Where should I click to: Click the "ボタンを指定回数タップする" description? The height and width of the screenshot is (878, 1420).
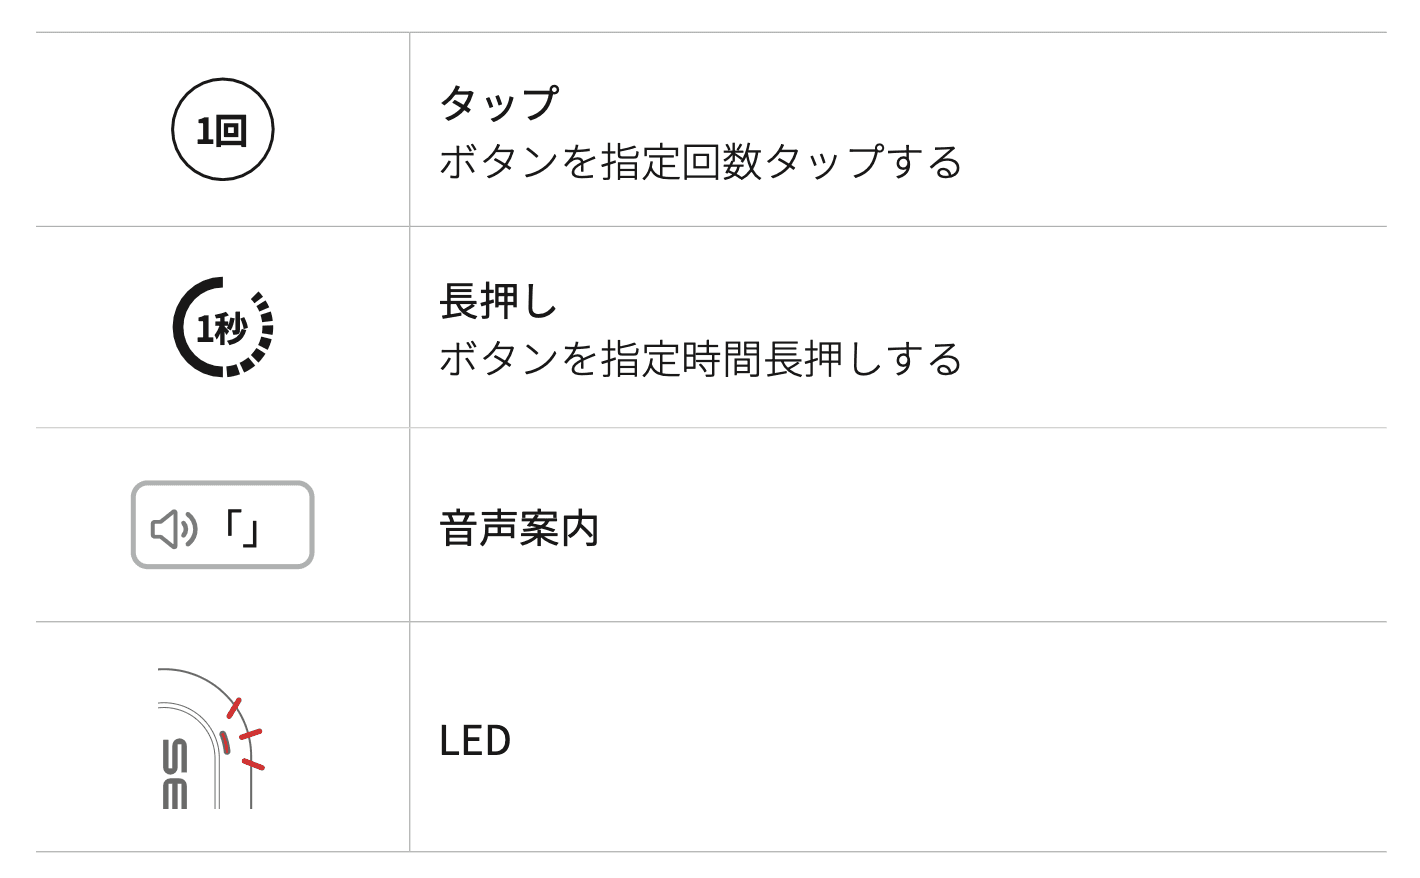pyautogui.click(x=700, y=162)
